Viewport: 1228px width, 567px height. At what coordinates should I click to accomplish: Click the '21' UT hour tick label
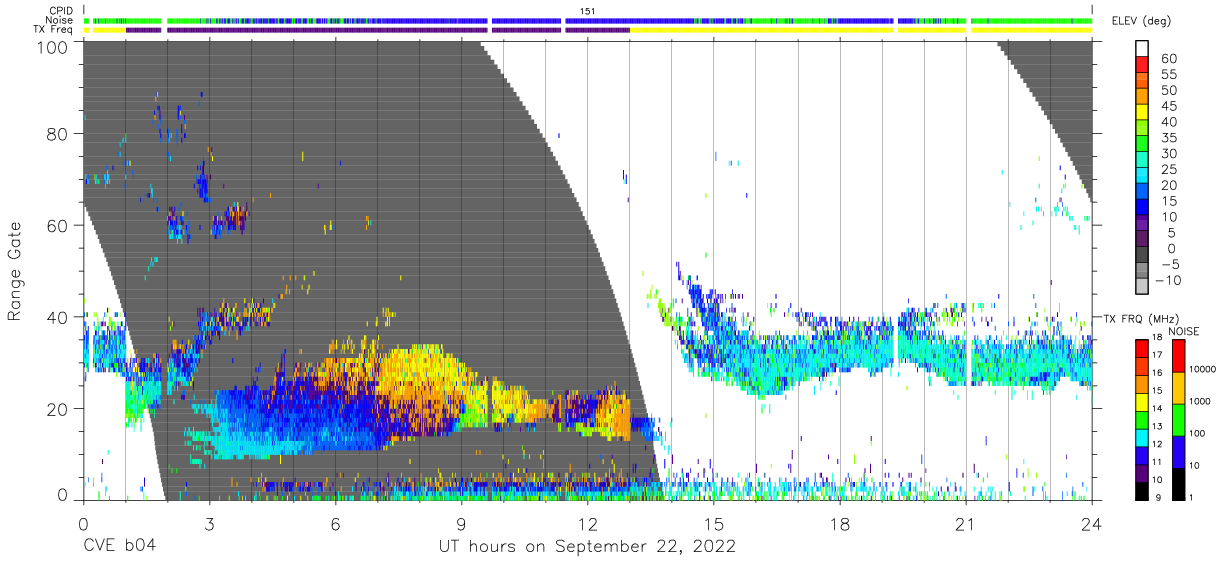(x=965, y=524)
